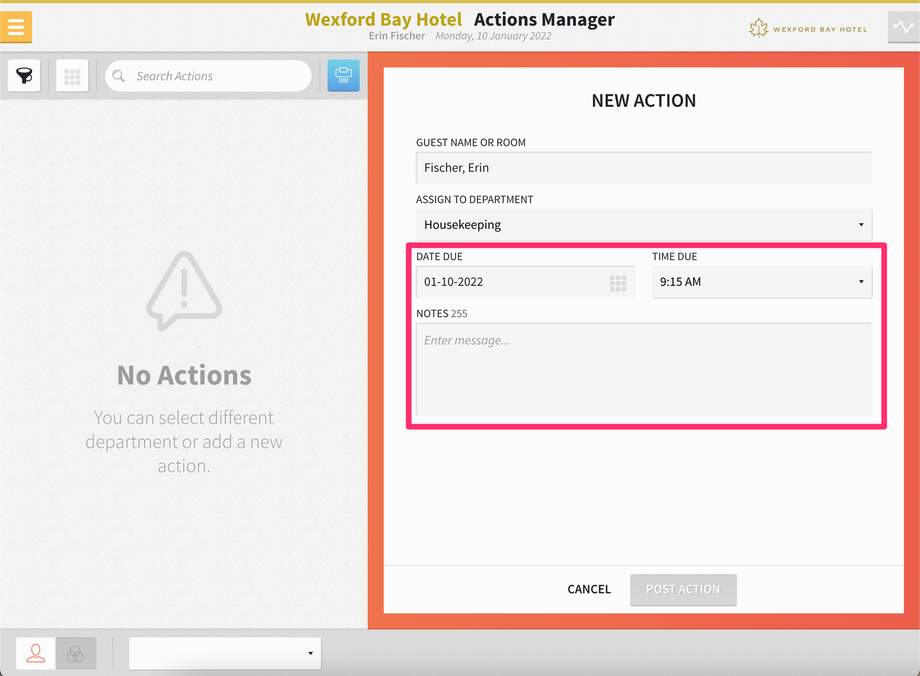This screenshot has height=676, width=920.
Task: Click in the Search Actions field
Action: [208, 76]
